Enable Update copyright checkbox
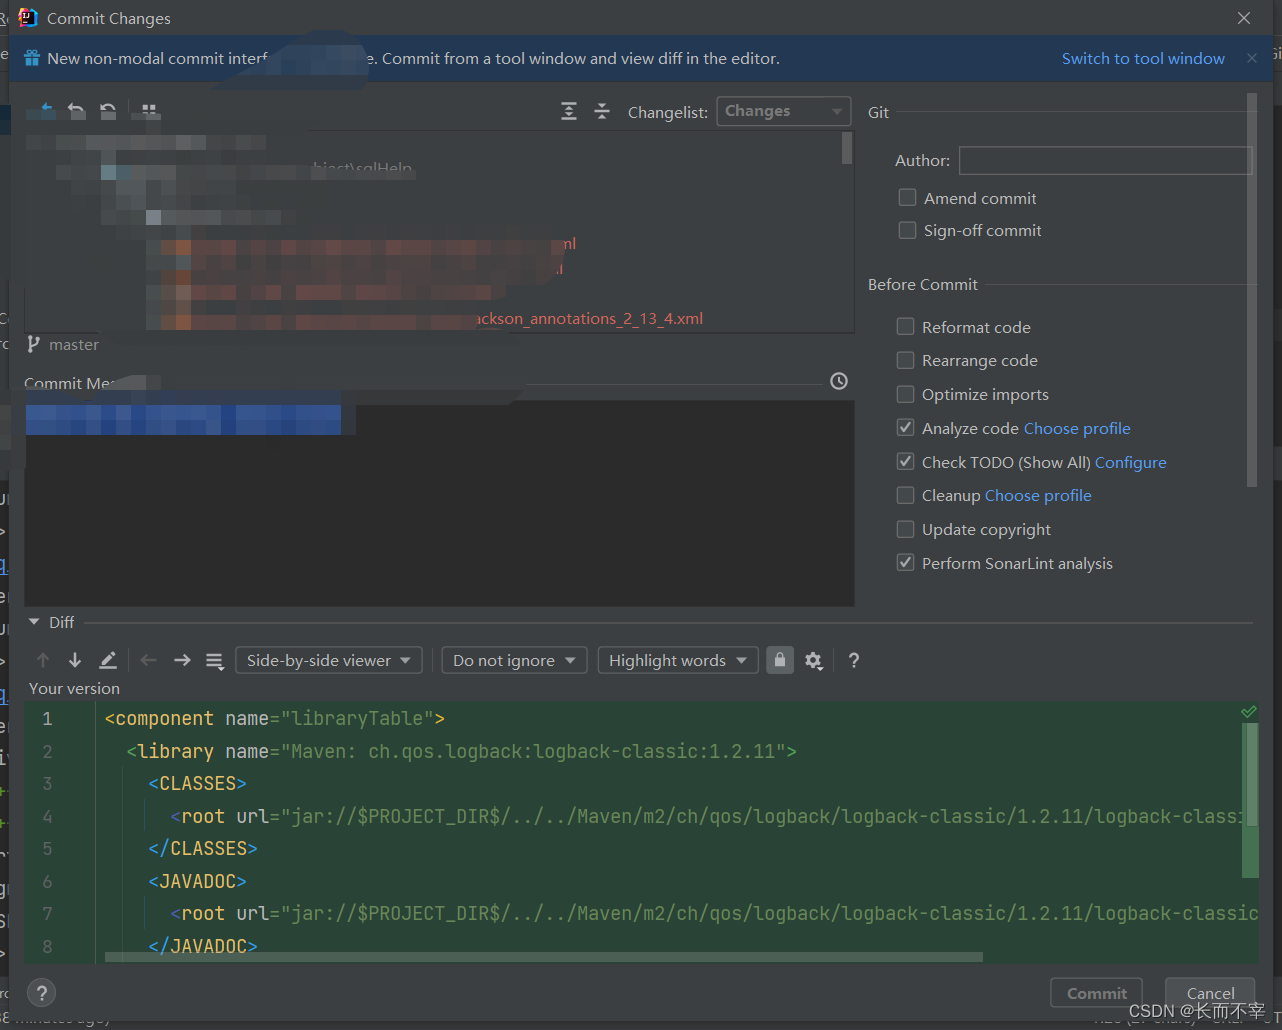 pos(906,529)
